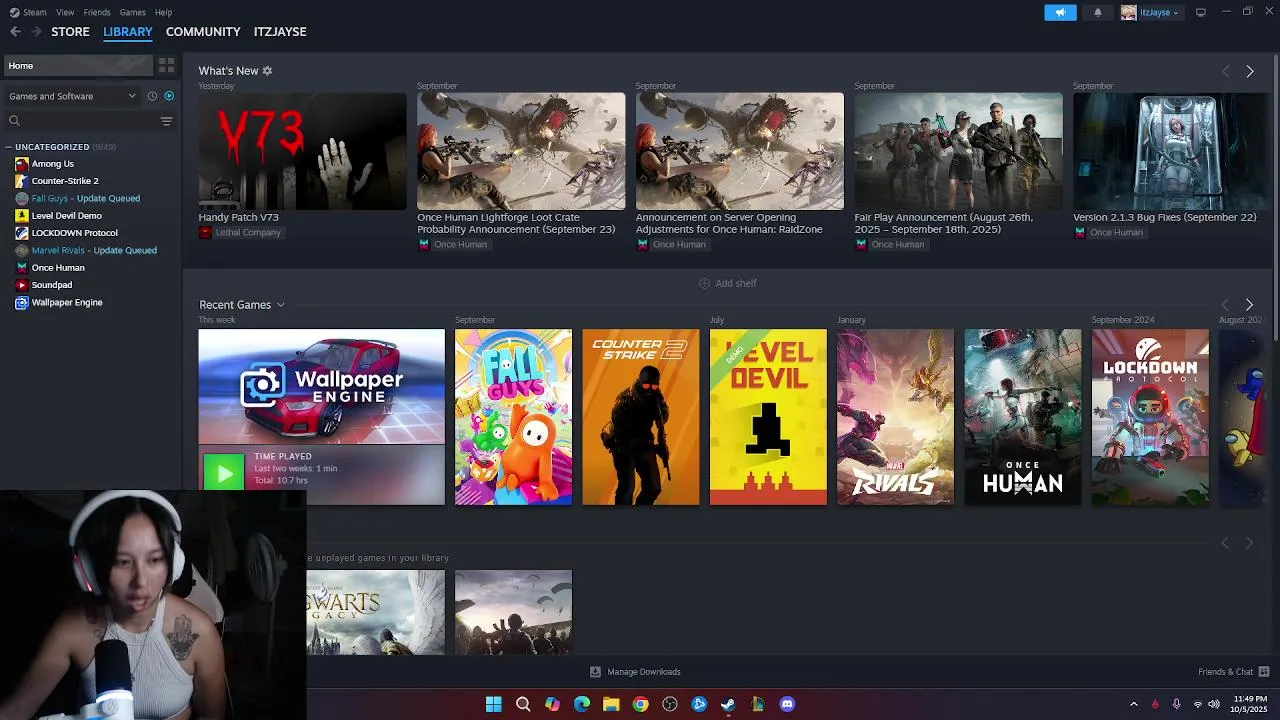Show hidden system tray icons
The height and width of the screenshot is (720, 1280).
click(1133, 704)
